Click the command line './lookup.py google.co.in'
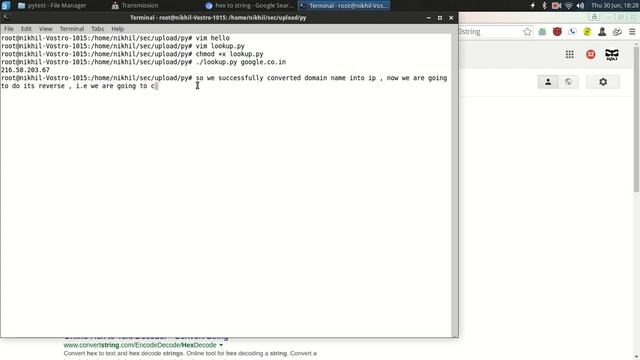 pyautogui.click(x=241, y=62)
